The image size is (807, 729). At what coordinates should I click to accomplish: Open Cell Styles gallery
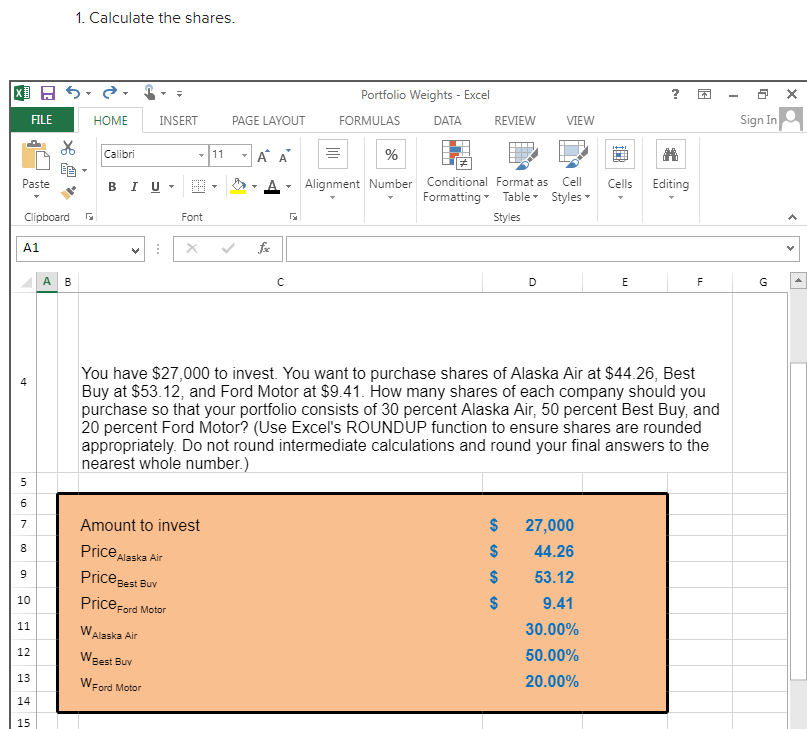(x=571, y=171)
